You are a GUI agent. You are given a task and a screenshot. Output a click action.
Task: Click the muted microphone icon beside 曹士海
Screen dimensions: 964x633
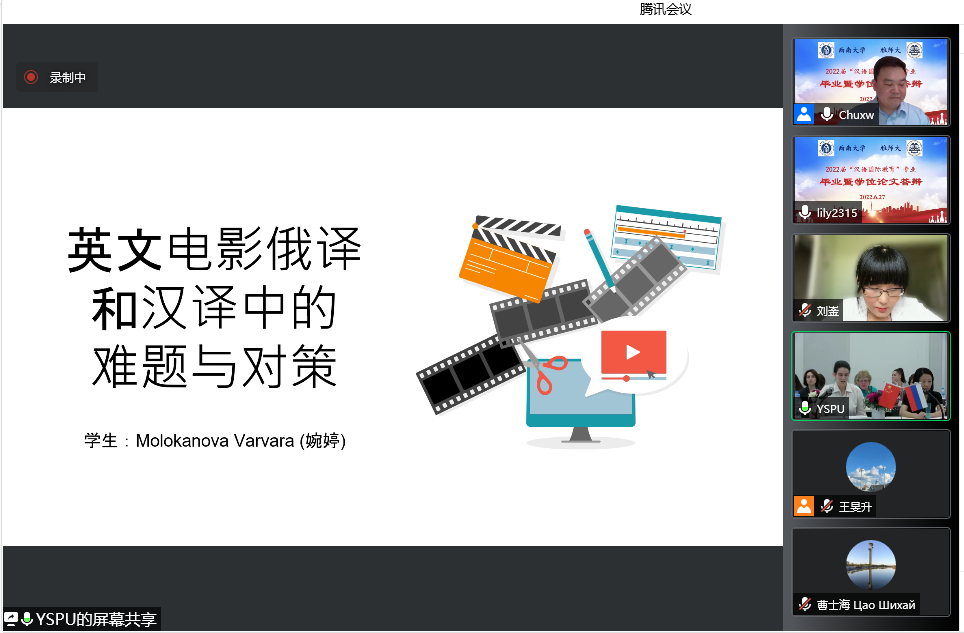point(805,604)
